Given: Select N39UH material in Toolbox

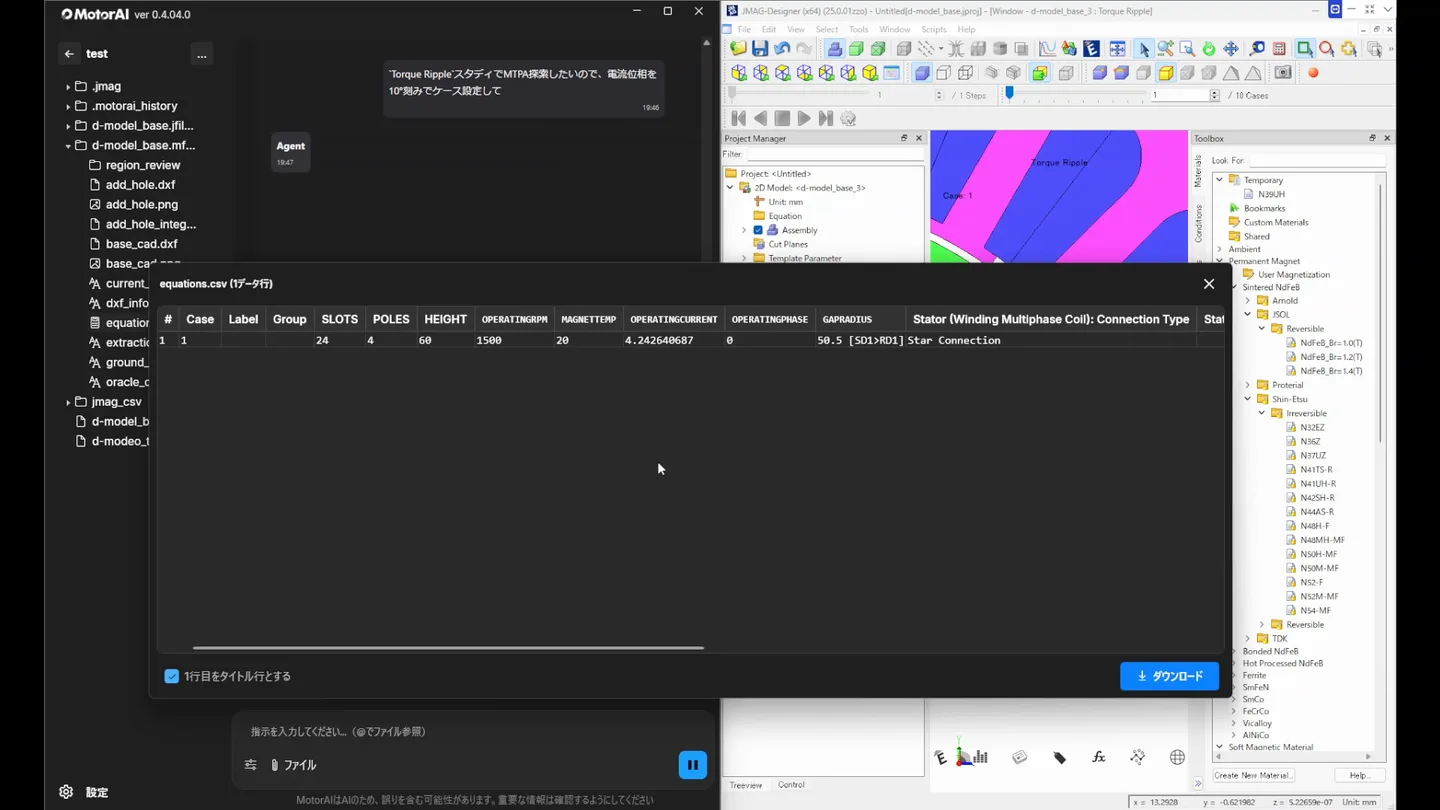Looking at the screenshot, I should pos(1271,194).
